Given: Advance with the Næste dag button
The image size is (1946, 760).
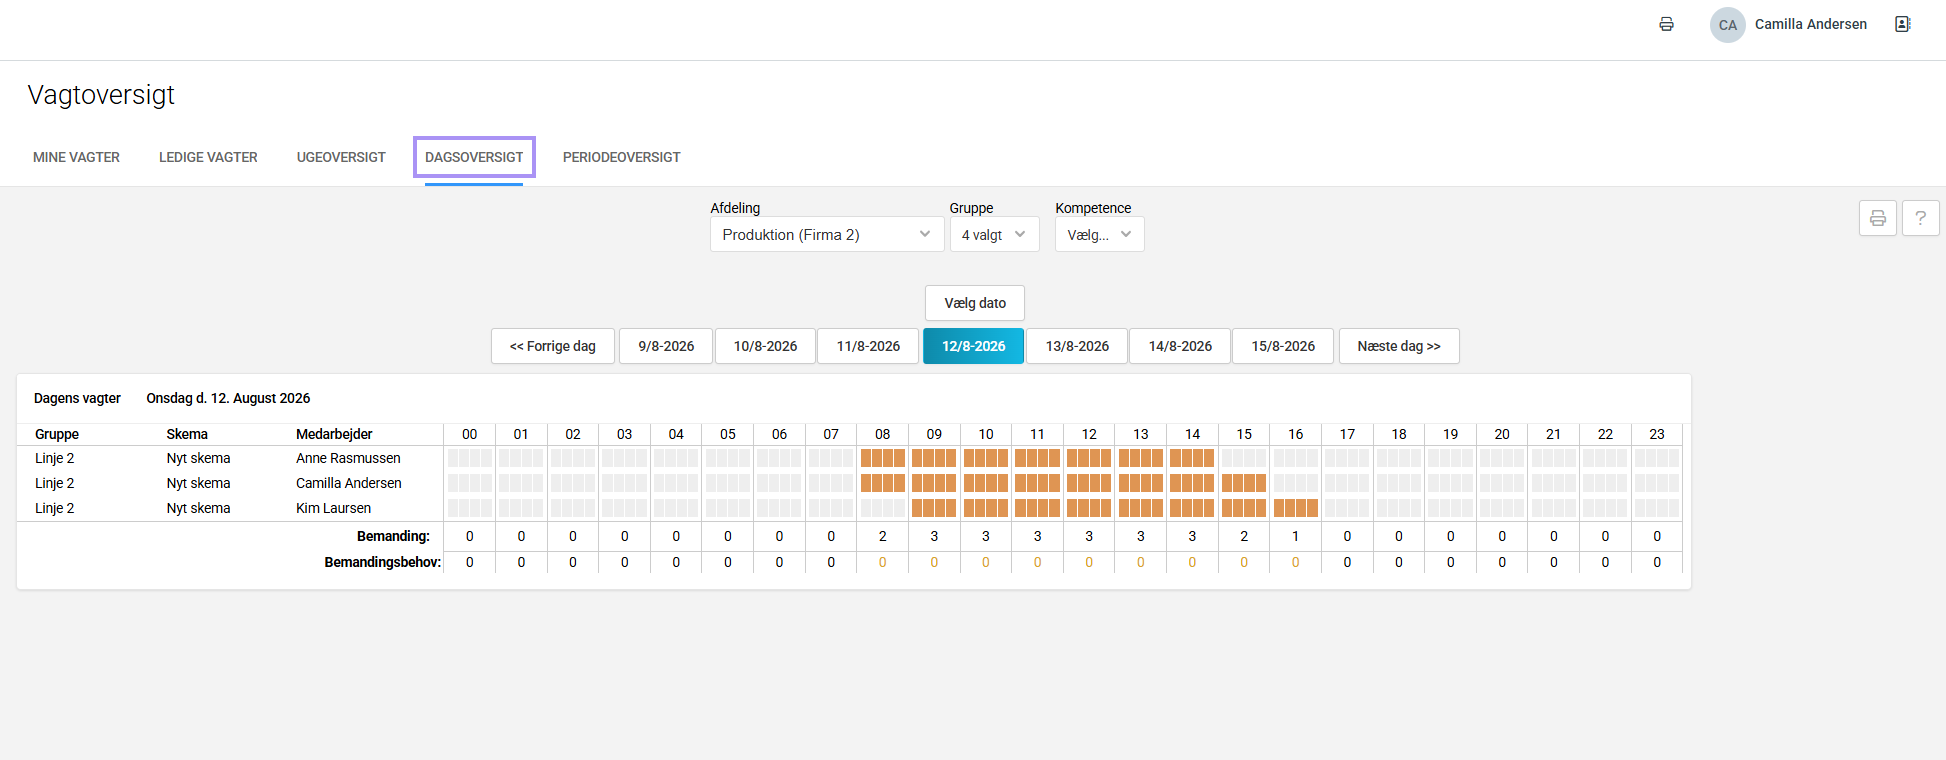Looking at the screenshot, I should (x=1399, y=346).
